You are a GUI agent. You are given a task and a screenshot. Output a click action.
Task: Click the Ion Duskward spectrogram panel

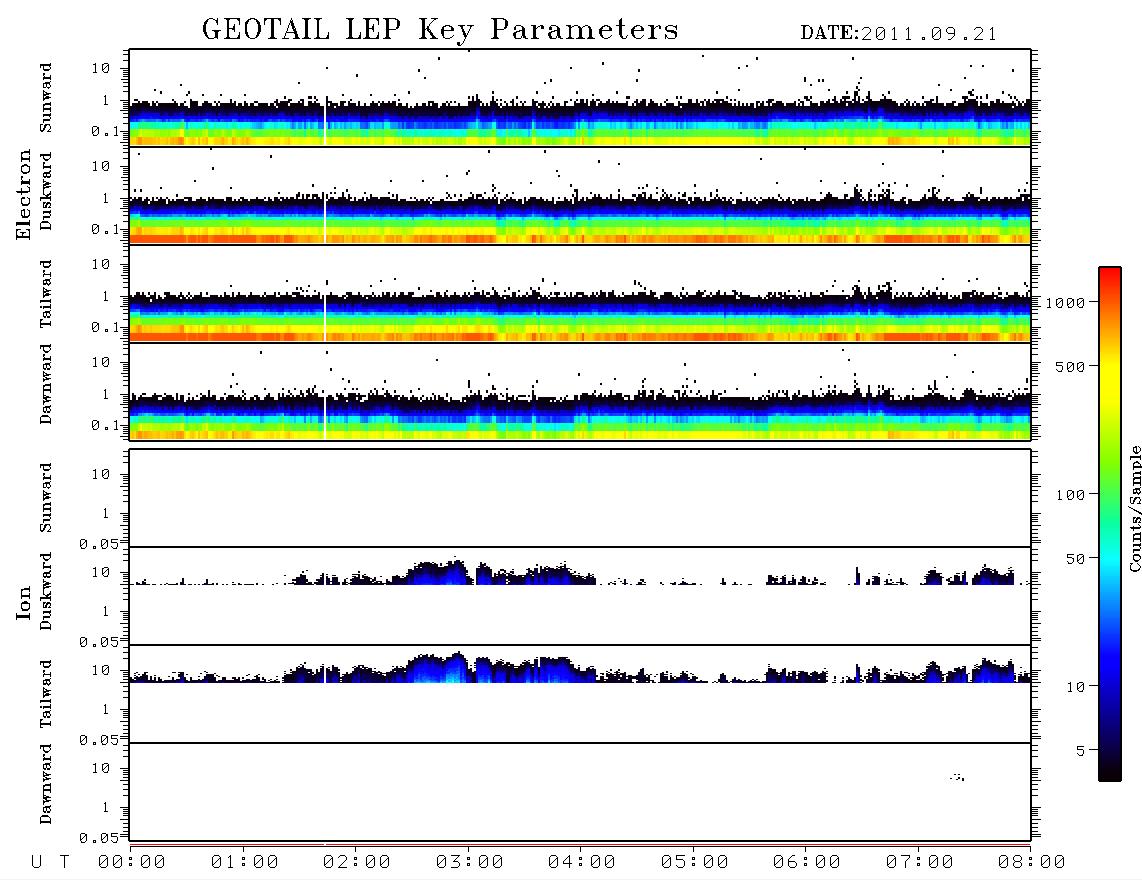(x=580, y=596)
